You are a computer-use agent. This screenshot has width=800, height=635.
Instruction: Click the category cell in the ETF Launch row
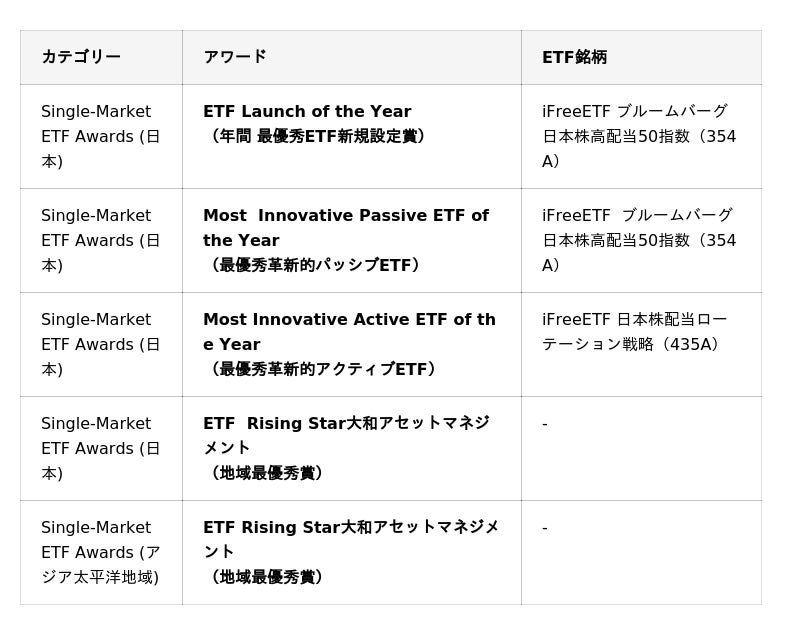click(x=100, y=136)
